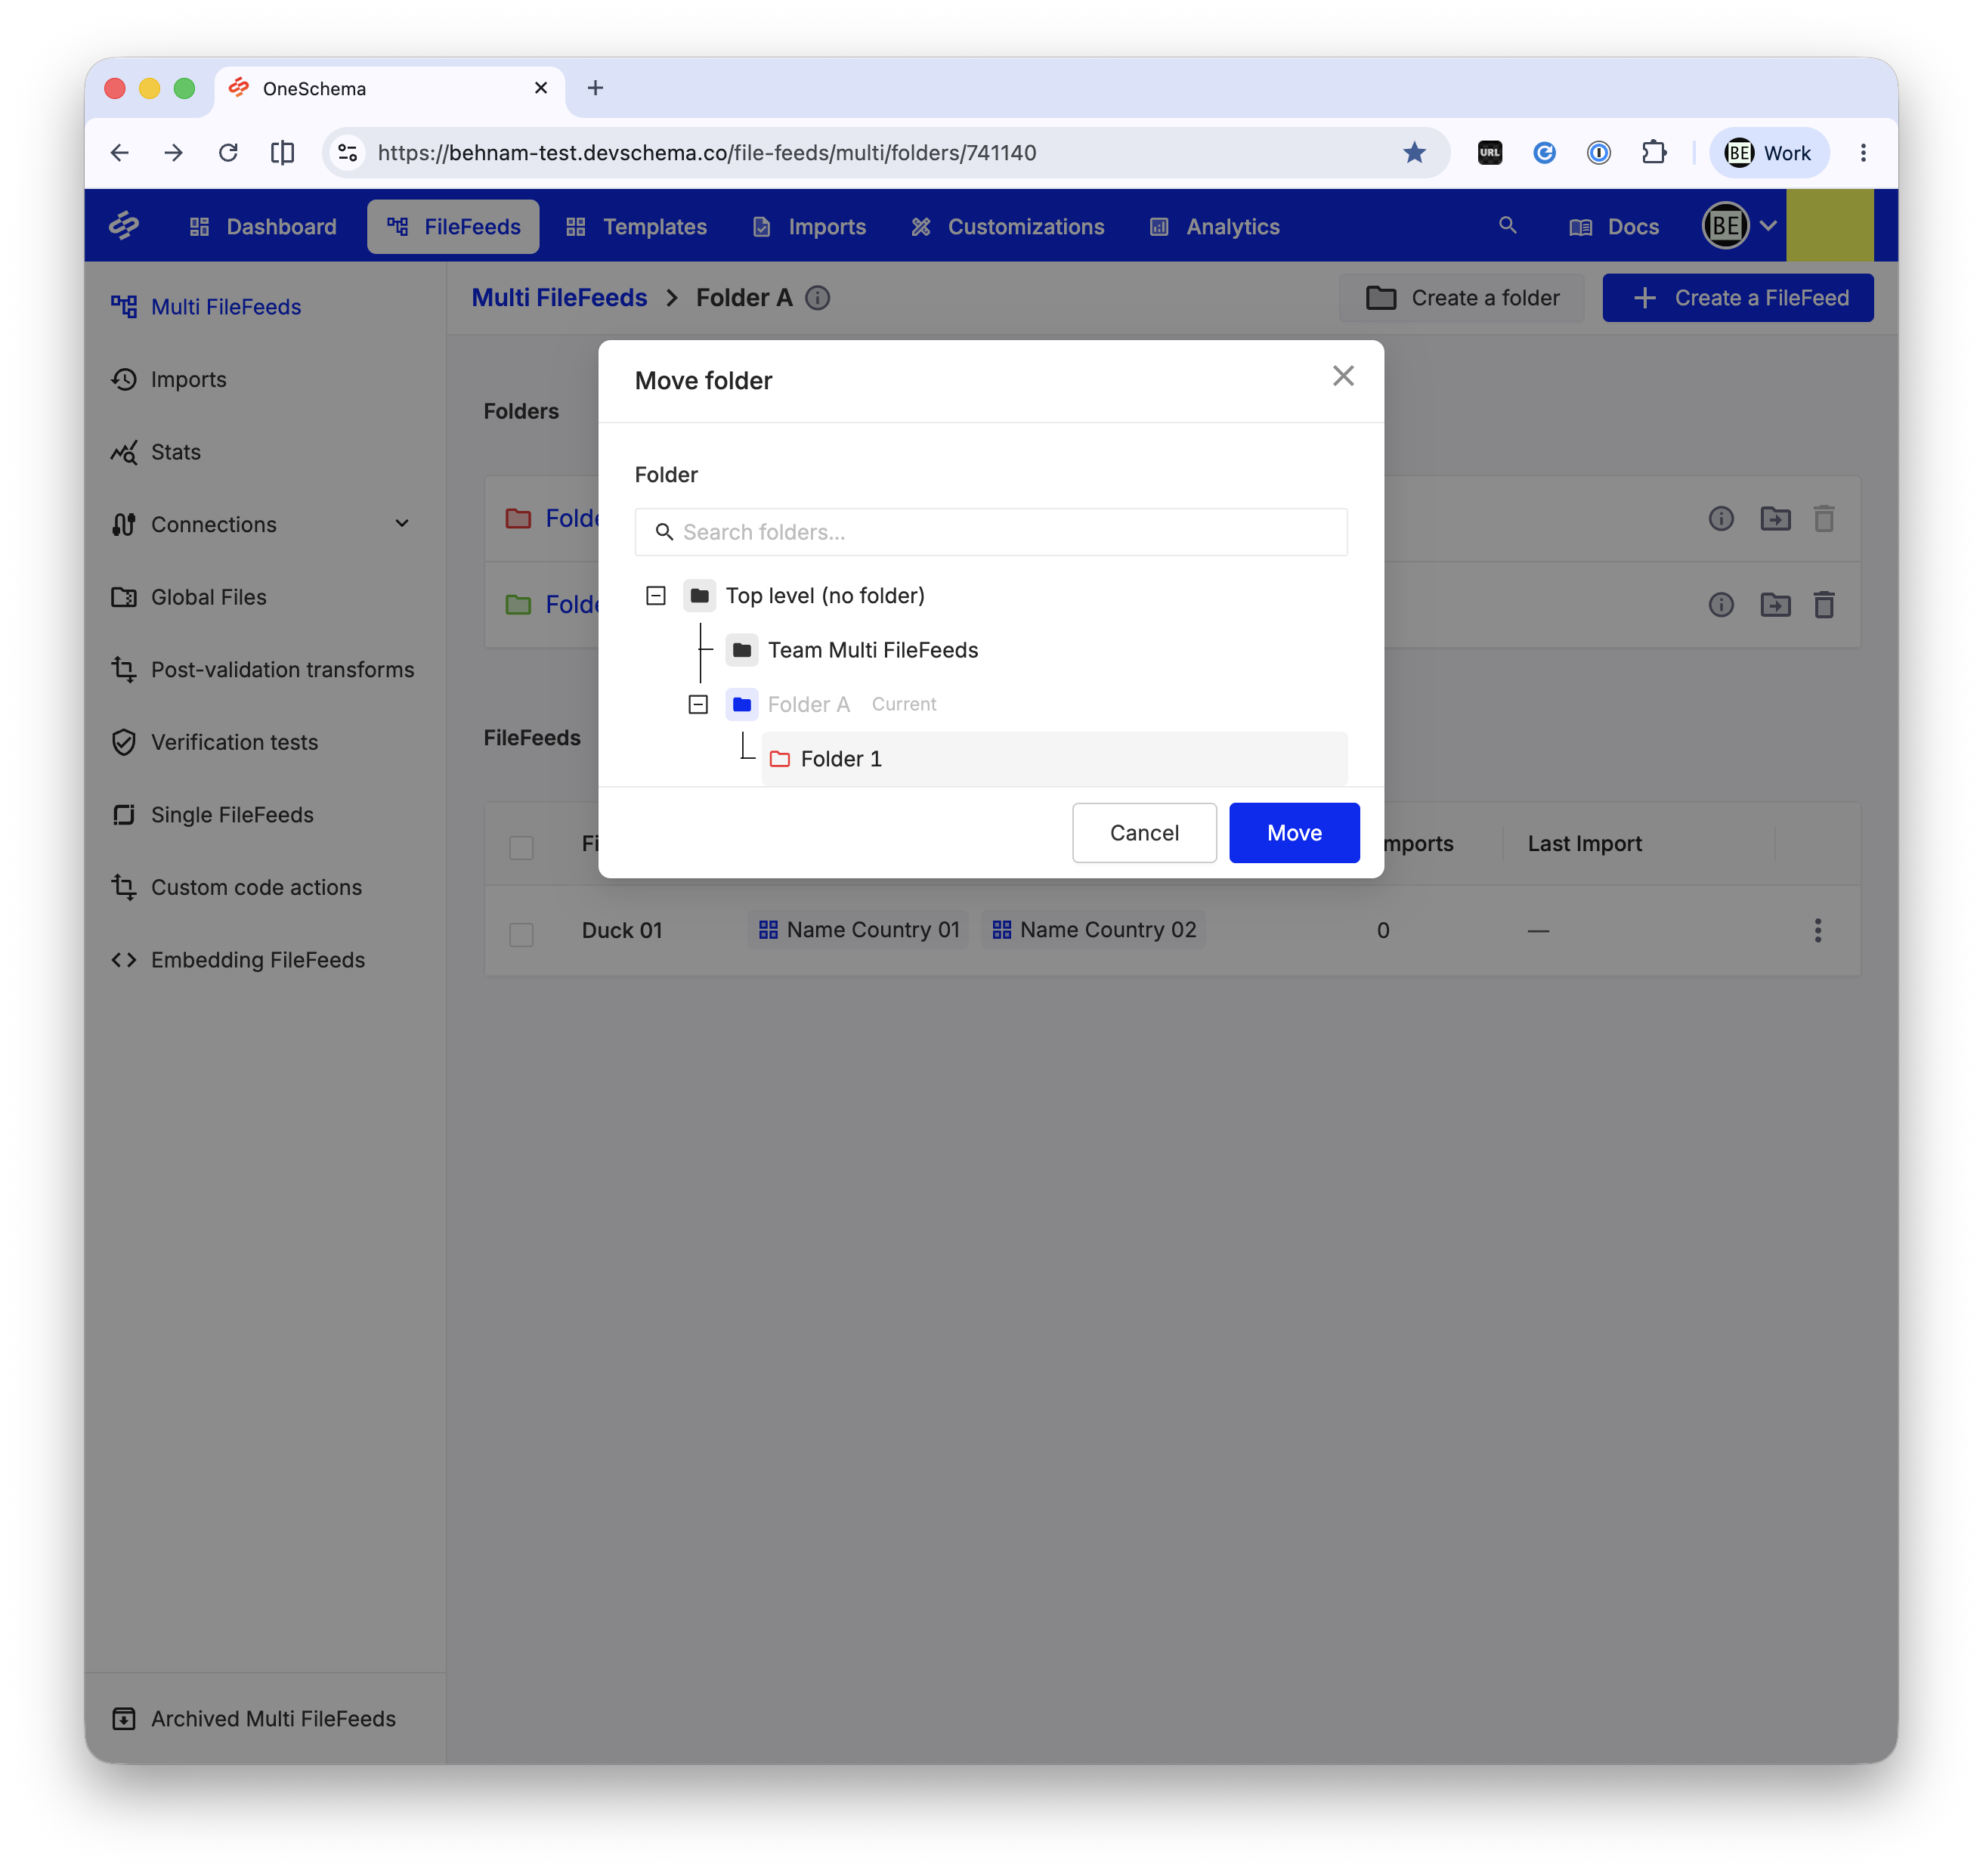This screenshot has height=1876, width=1983.
Task: Click info icon on first folder row
Action: [x=1721, y=519]
